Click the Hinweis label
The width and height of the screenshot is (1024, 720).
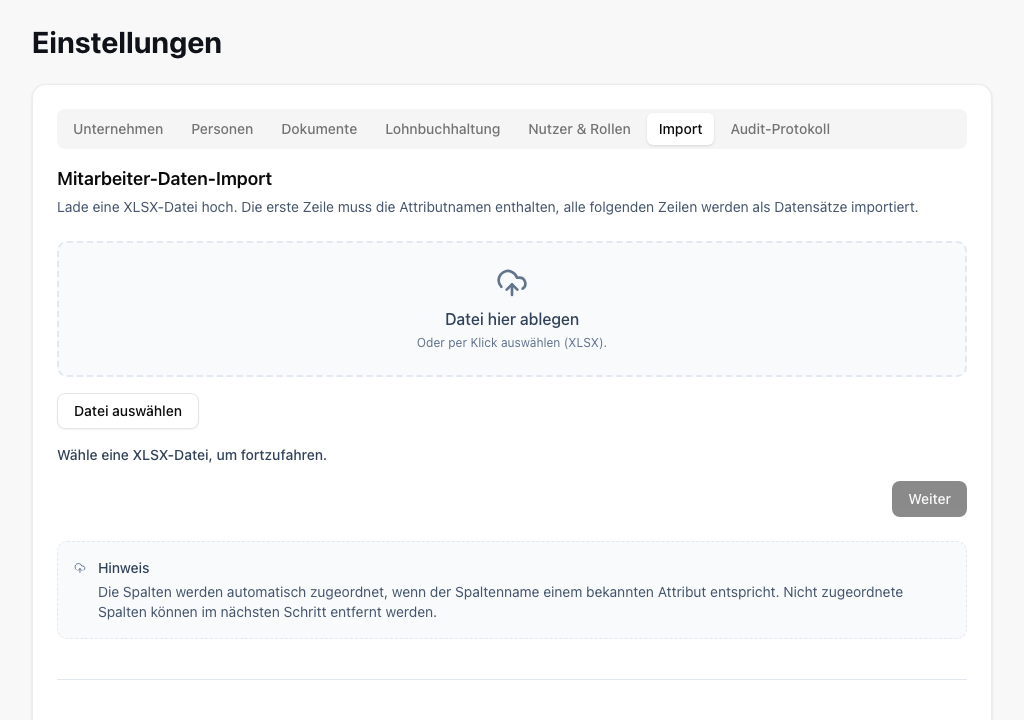[x=123, y=568]
